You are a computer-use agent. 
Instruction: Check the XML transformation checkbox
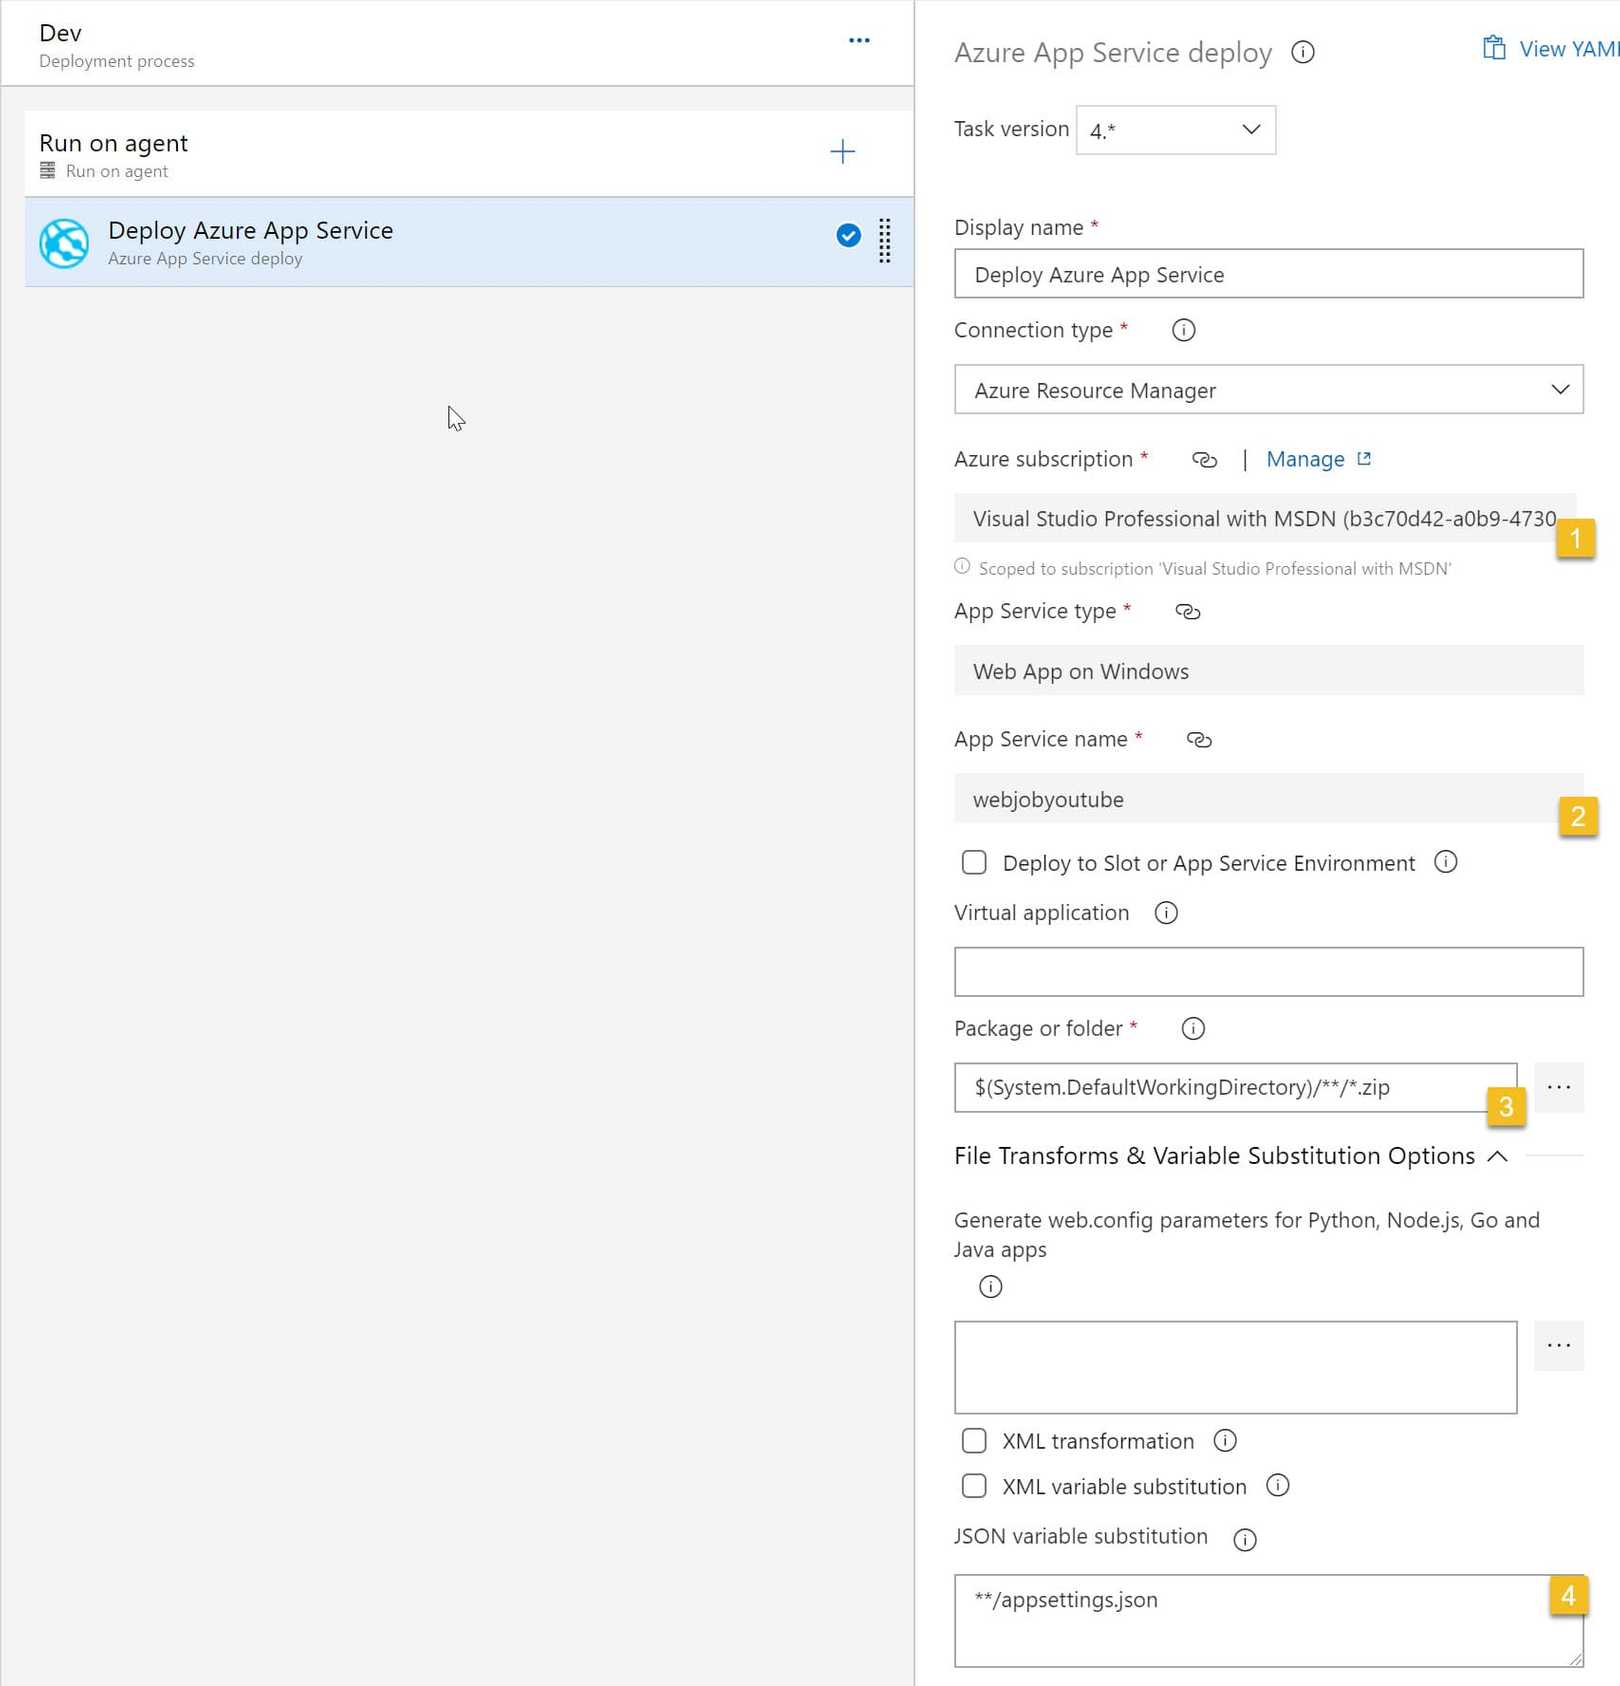point(974,1441)
